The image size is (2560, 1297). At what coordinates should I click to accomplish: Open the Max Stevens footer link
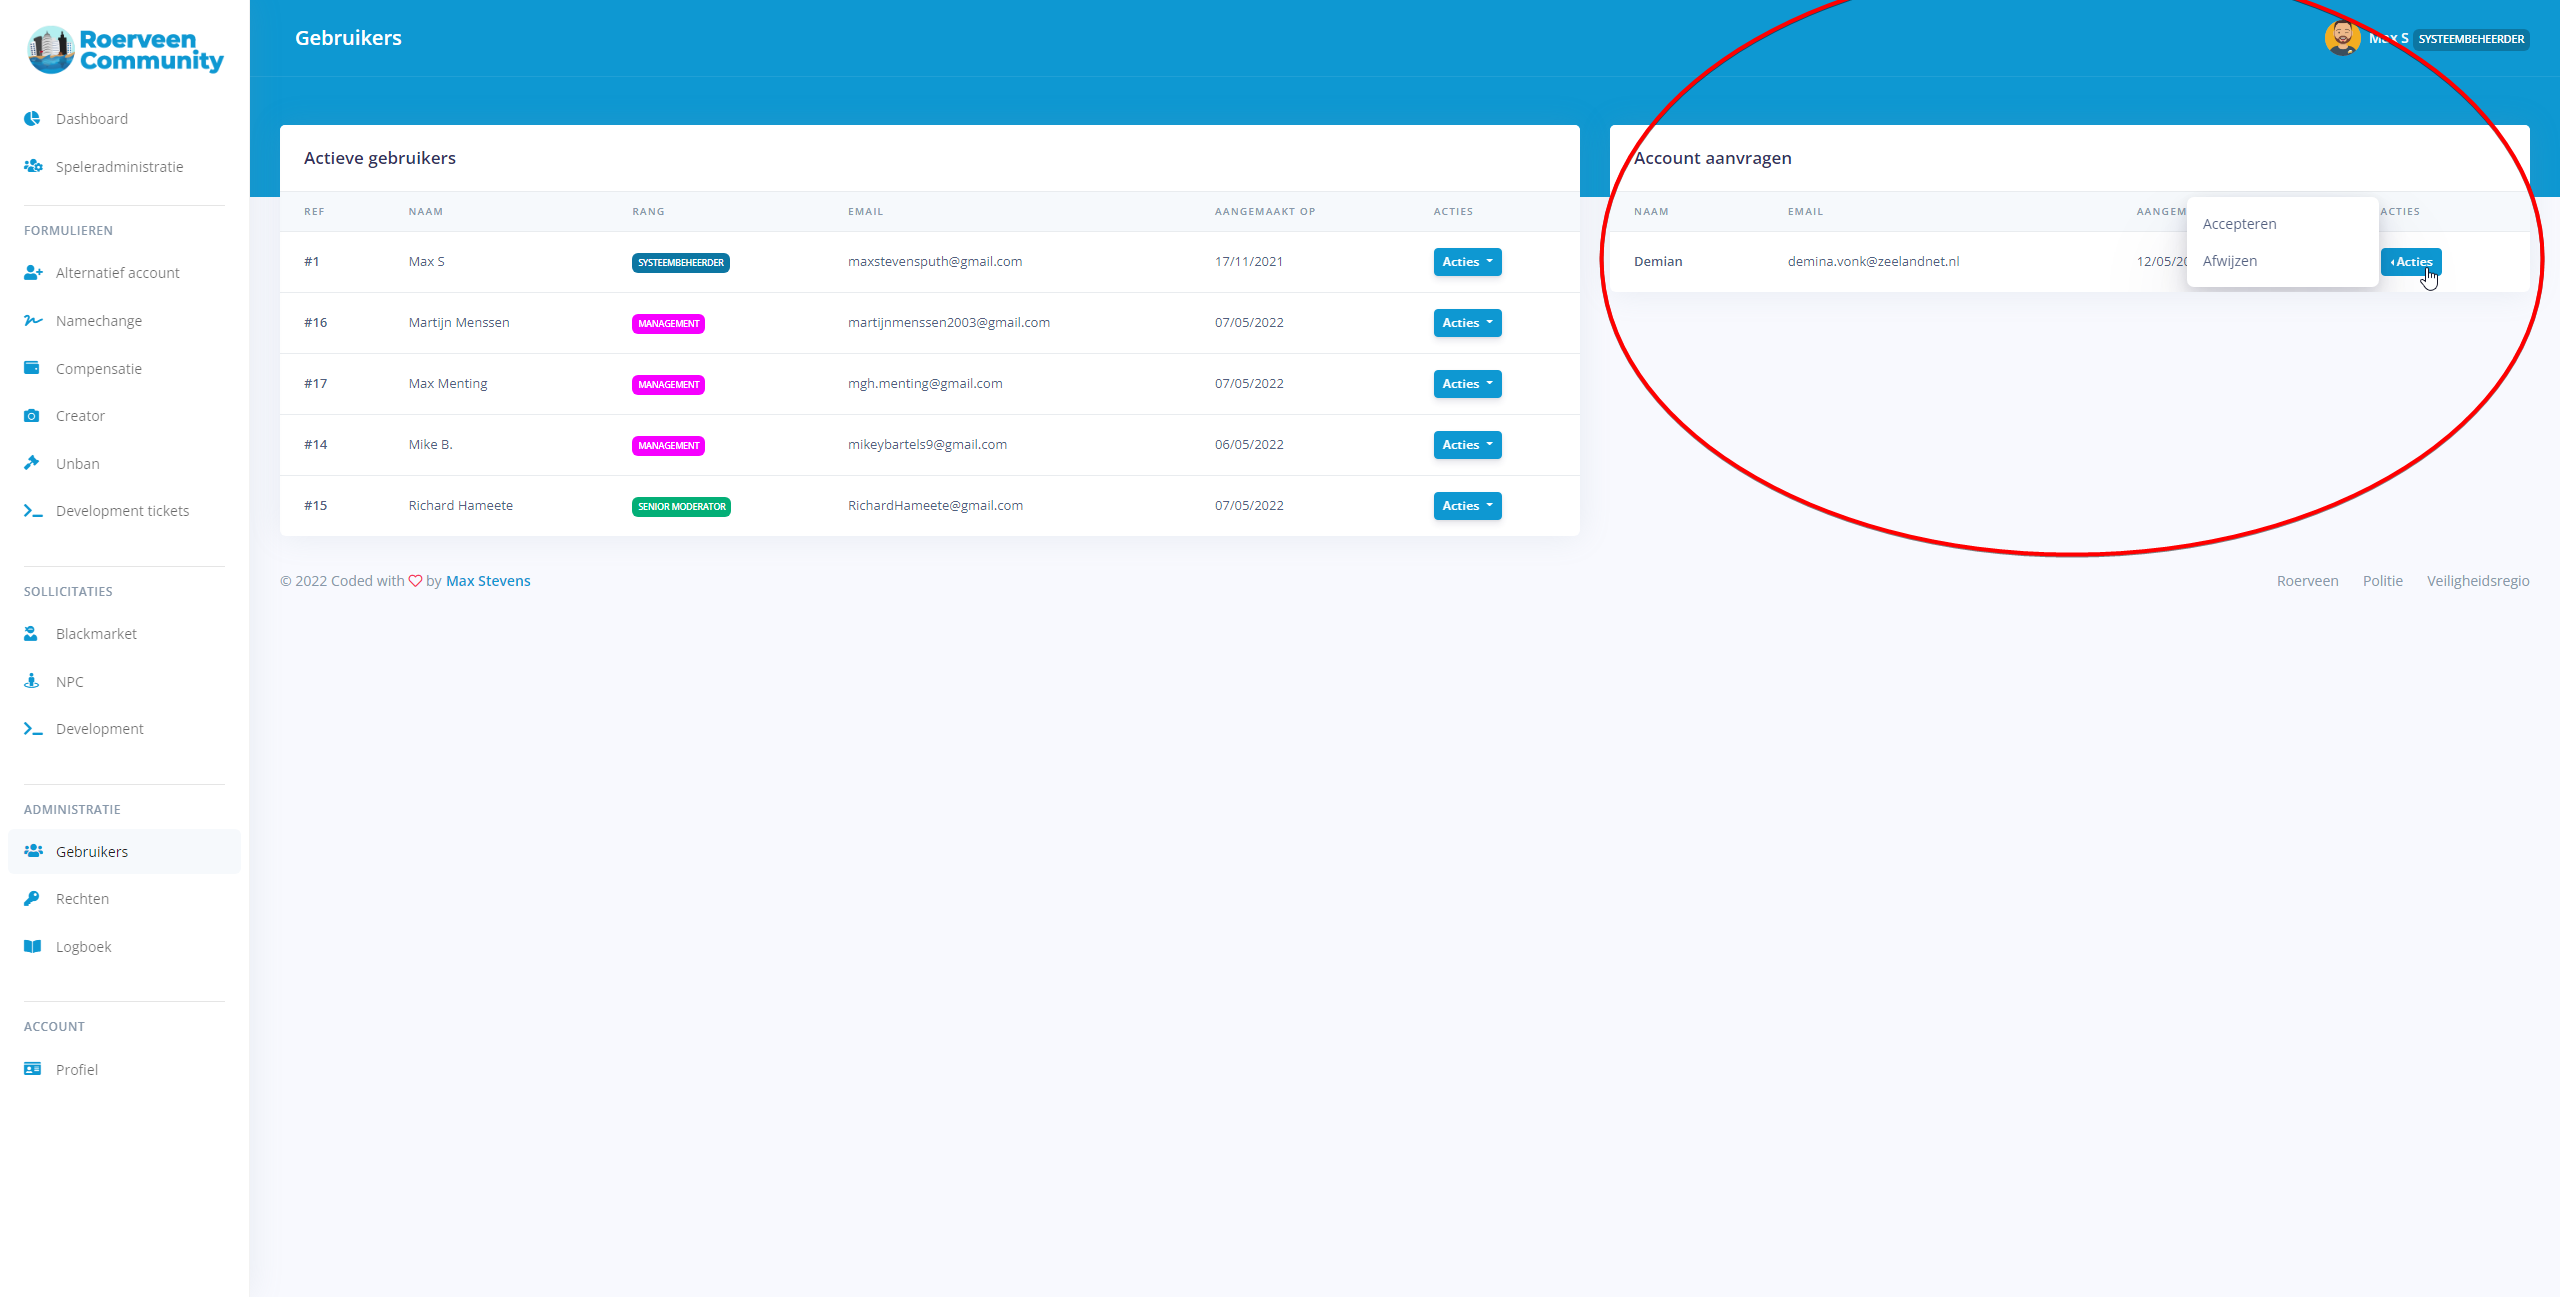tap(488, 581)
